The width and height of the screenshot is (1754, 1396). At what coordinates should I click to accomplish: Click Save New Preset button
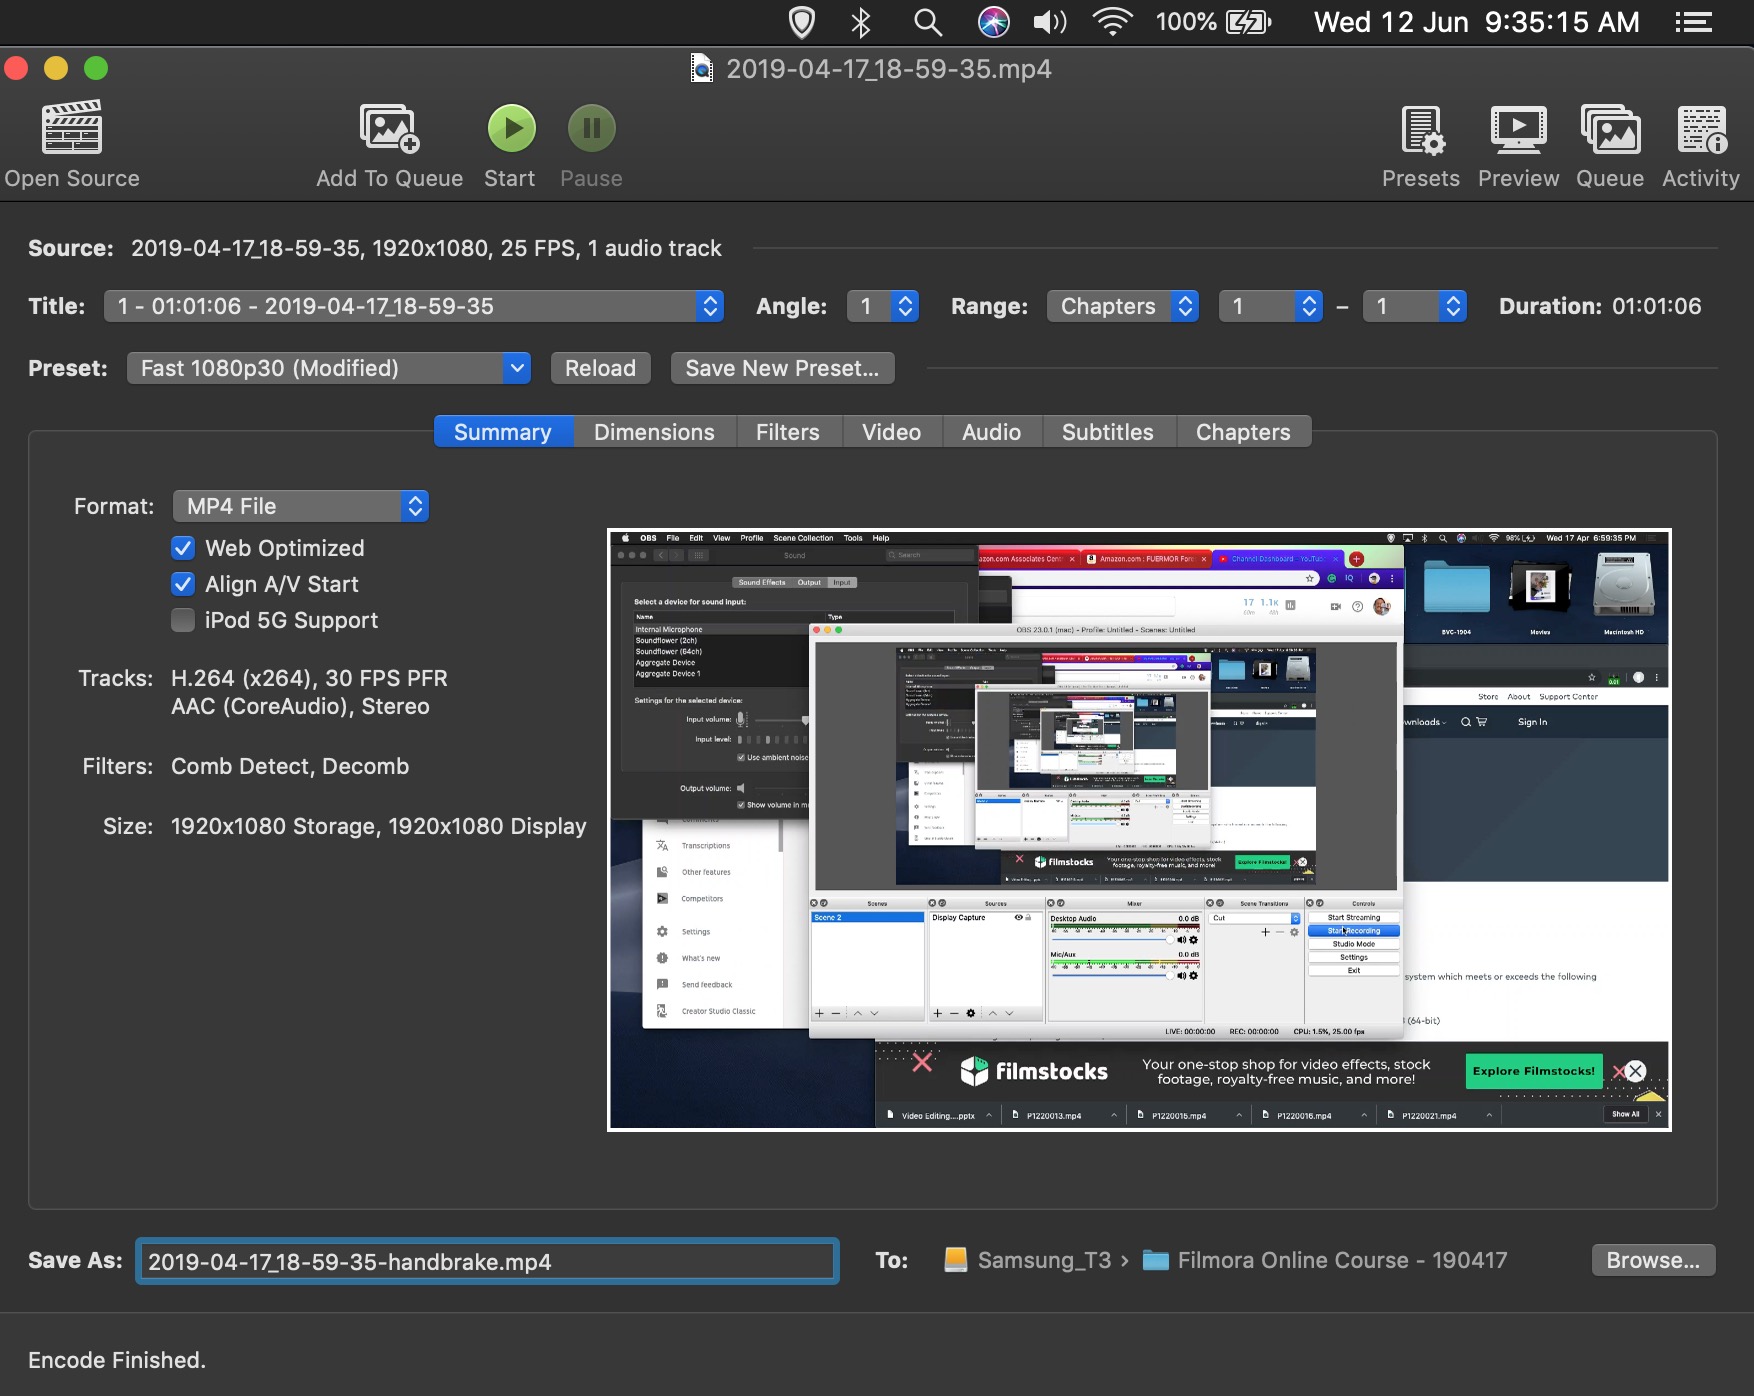tap(782, 368)
